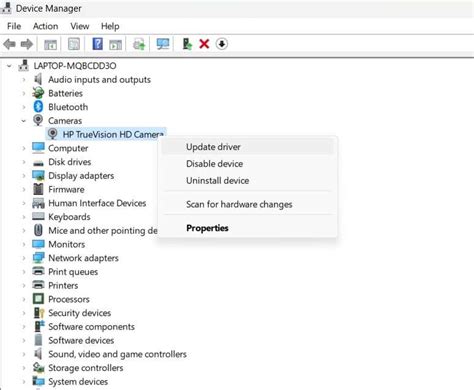This screenshot has width=474, height=390.
Task: Click the Forward arrow toolbar icon
Action: (27, 44)
